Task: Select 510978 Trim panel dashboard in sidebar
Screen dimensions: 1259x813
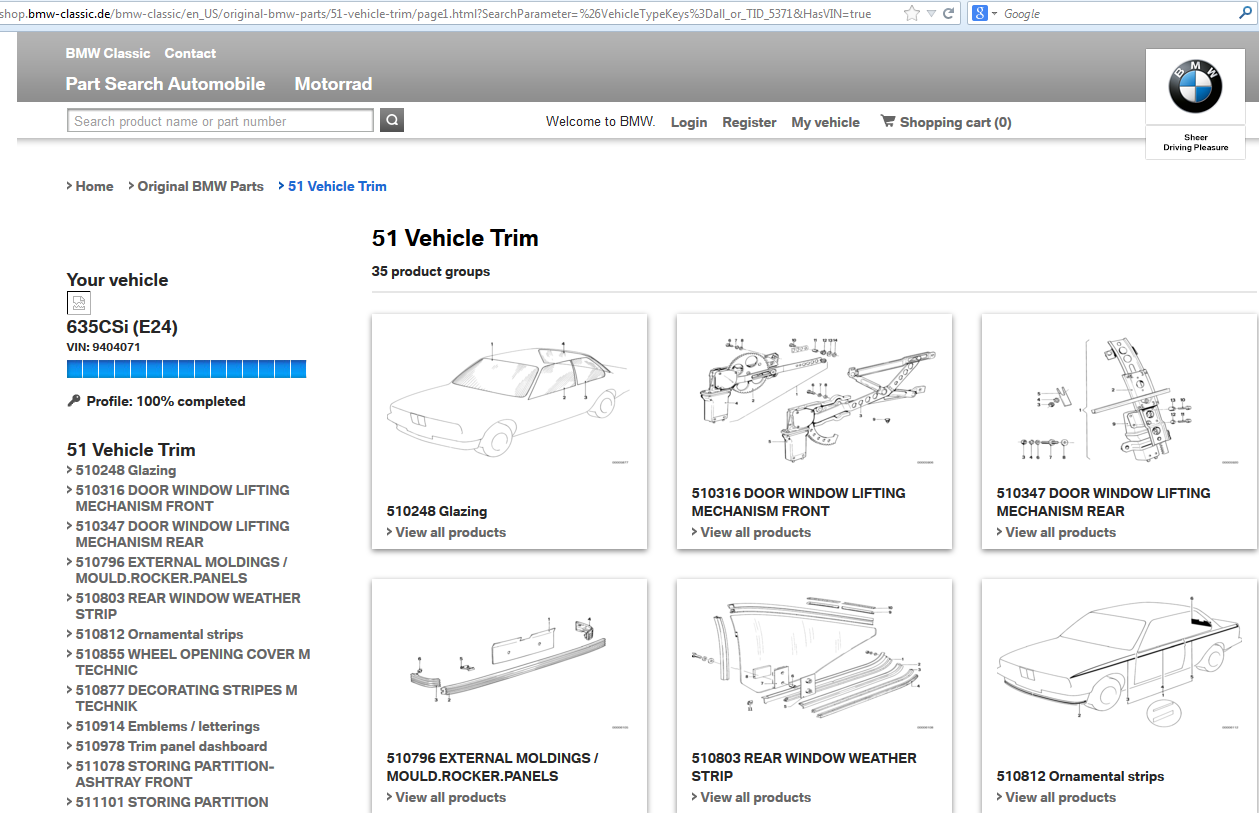Action: 171,746
